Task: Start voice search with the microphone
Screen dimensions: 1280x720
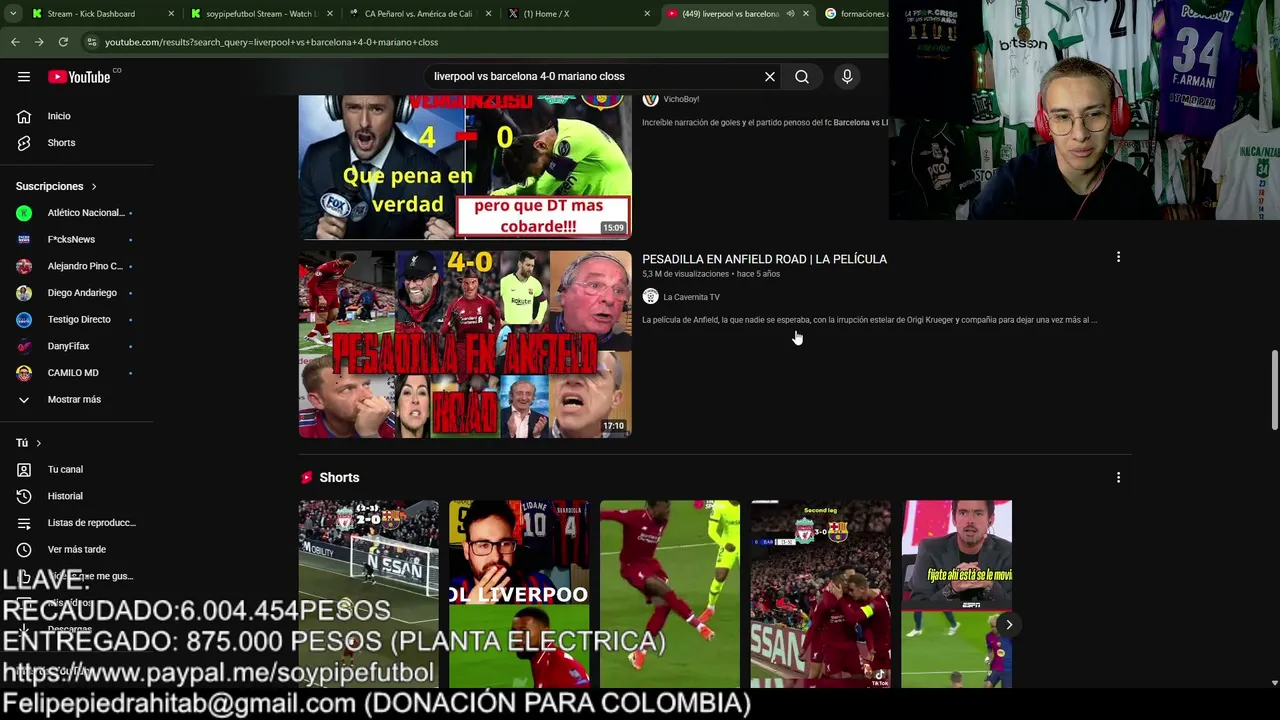Action: click(x=847, y=77)
